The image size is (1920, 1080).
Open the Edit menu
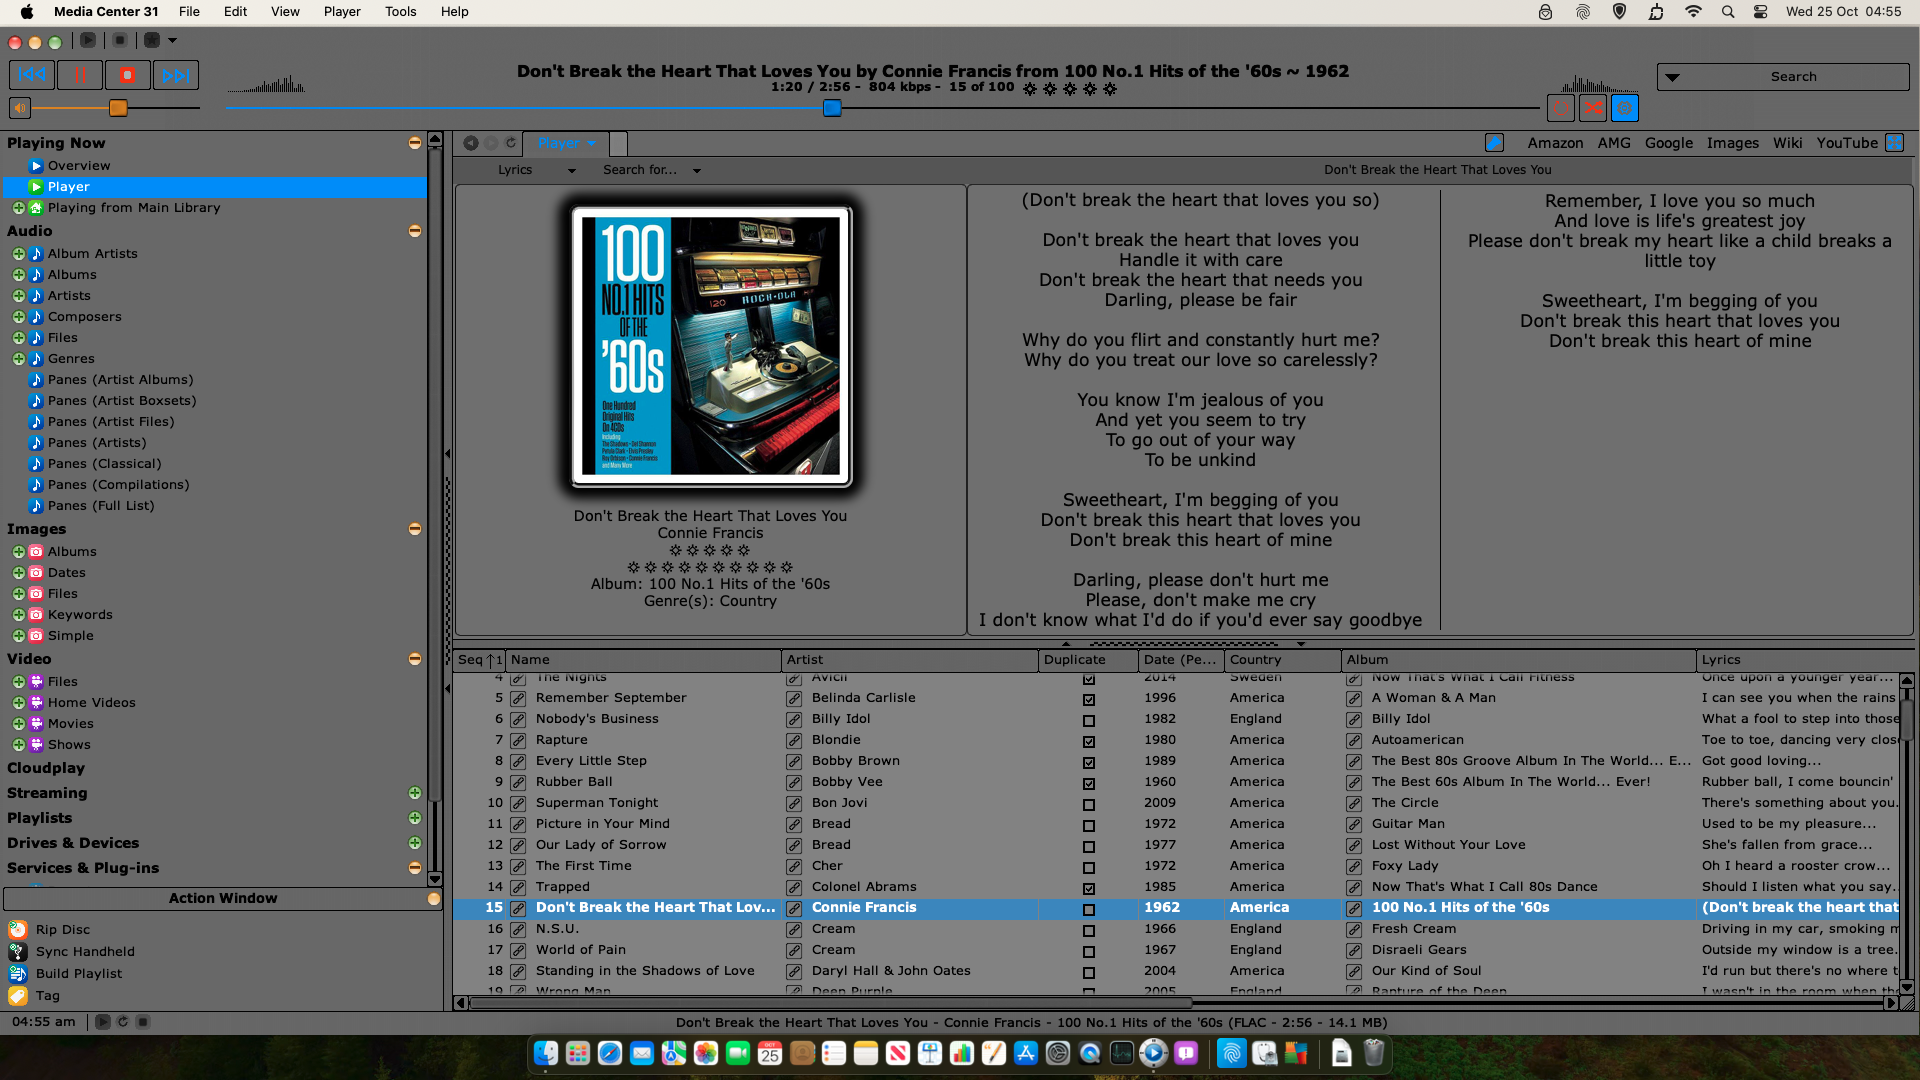(x=236, y=12)
